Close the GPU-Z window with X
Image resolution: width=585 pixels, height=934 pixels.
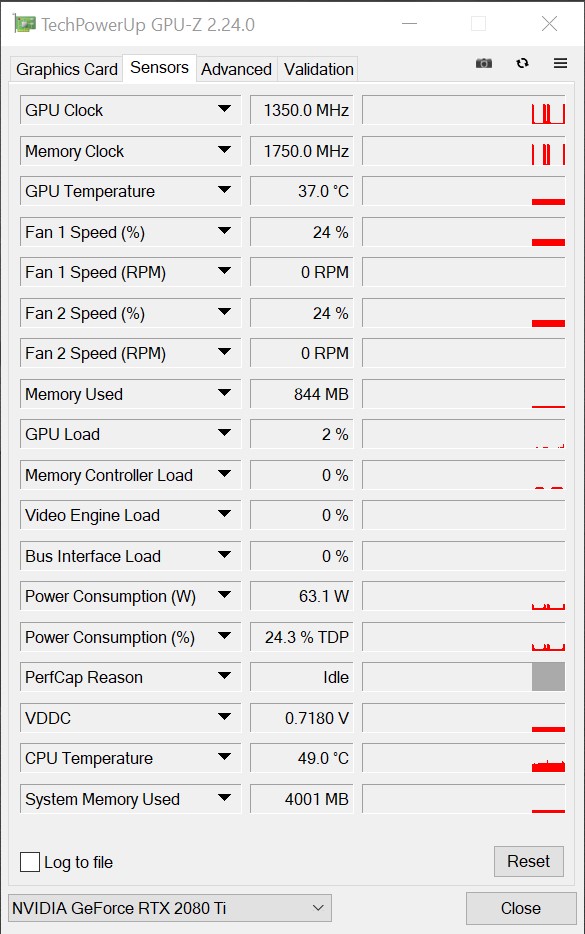tap(549, 23)
